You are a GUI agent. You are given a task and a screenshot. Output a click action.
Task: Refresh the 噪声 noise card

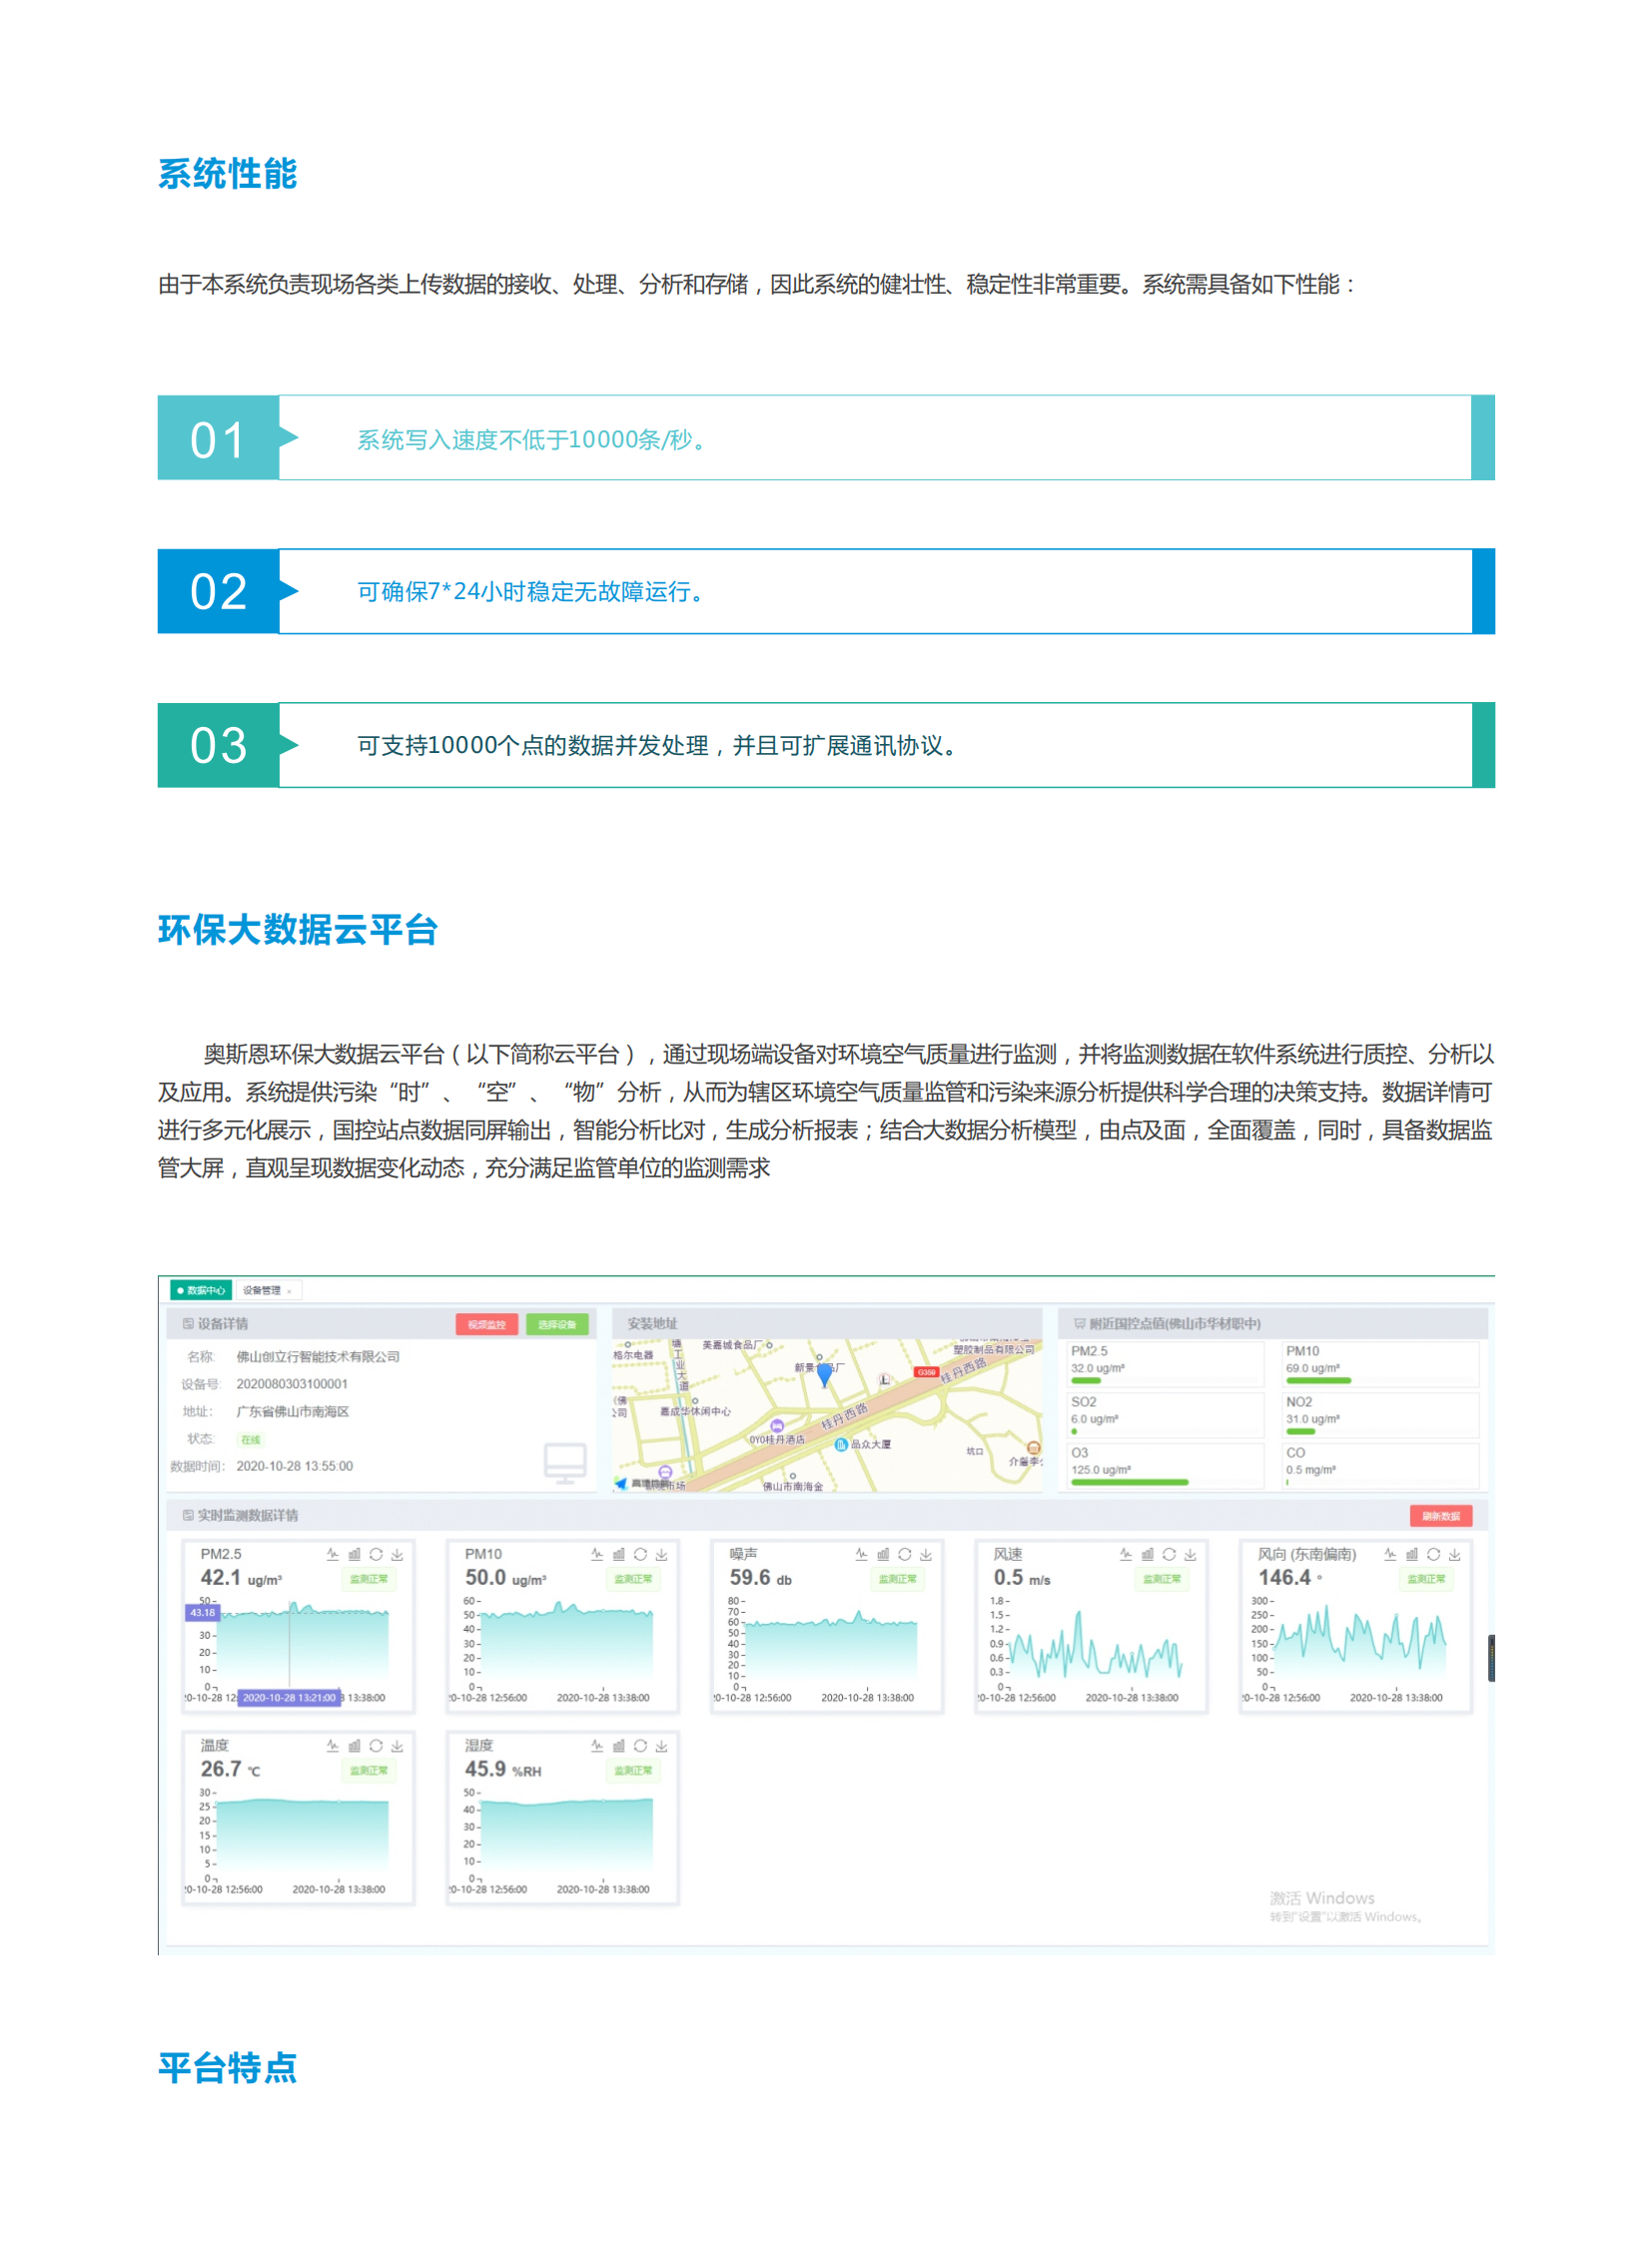click(x=904, y=1553)
